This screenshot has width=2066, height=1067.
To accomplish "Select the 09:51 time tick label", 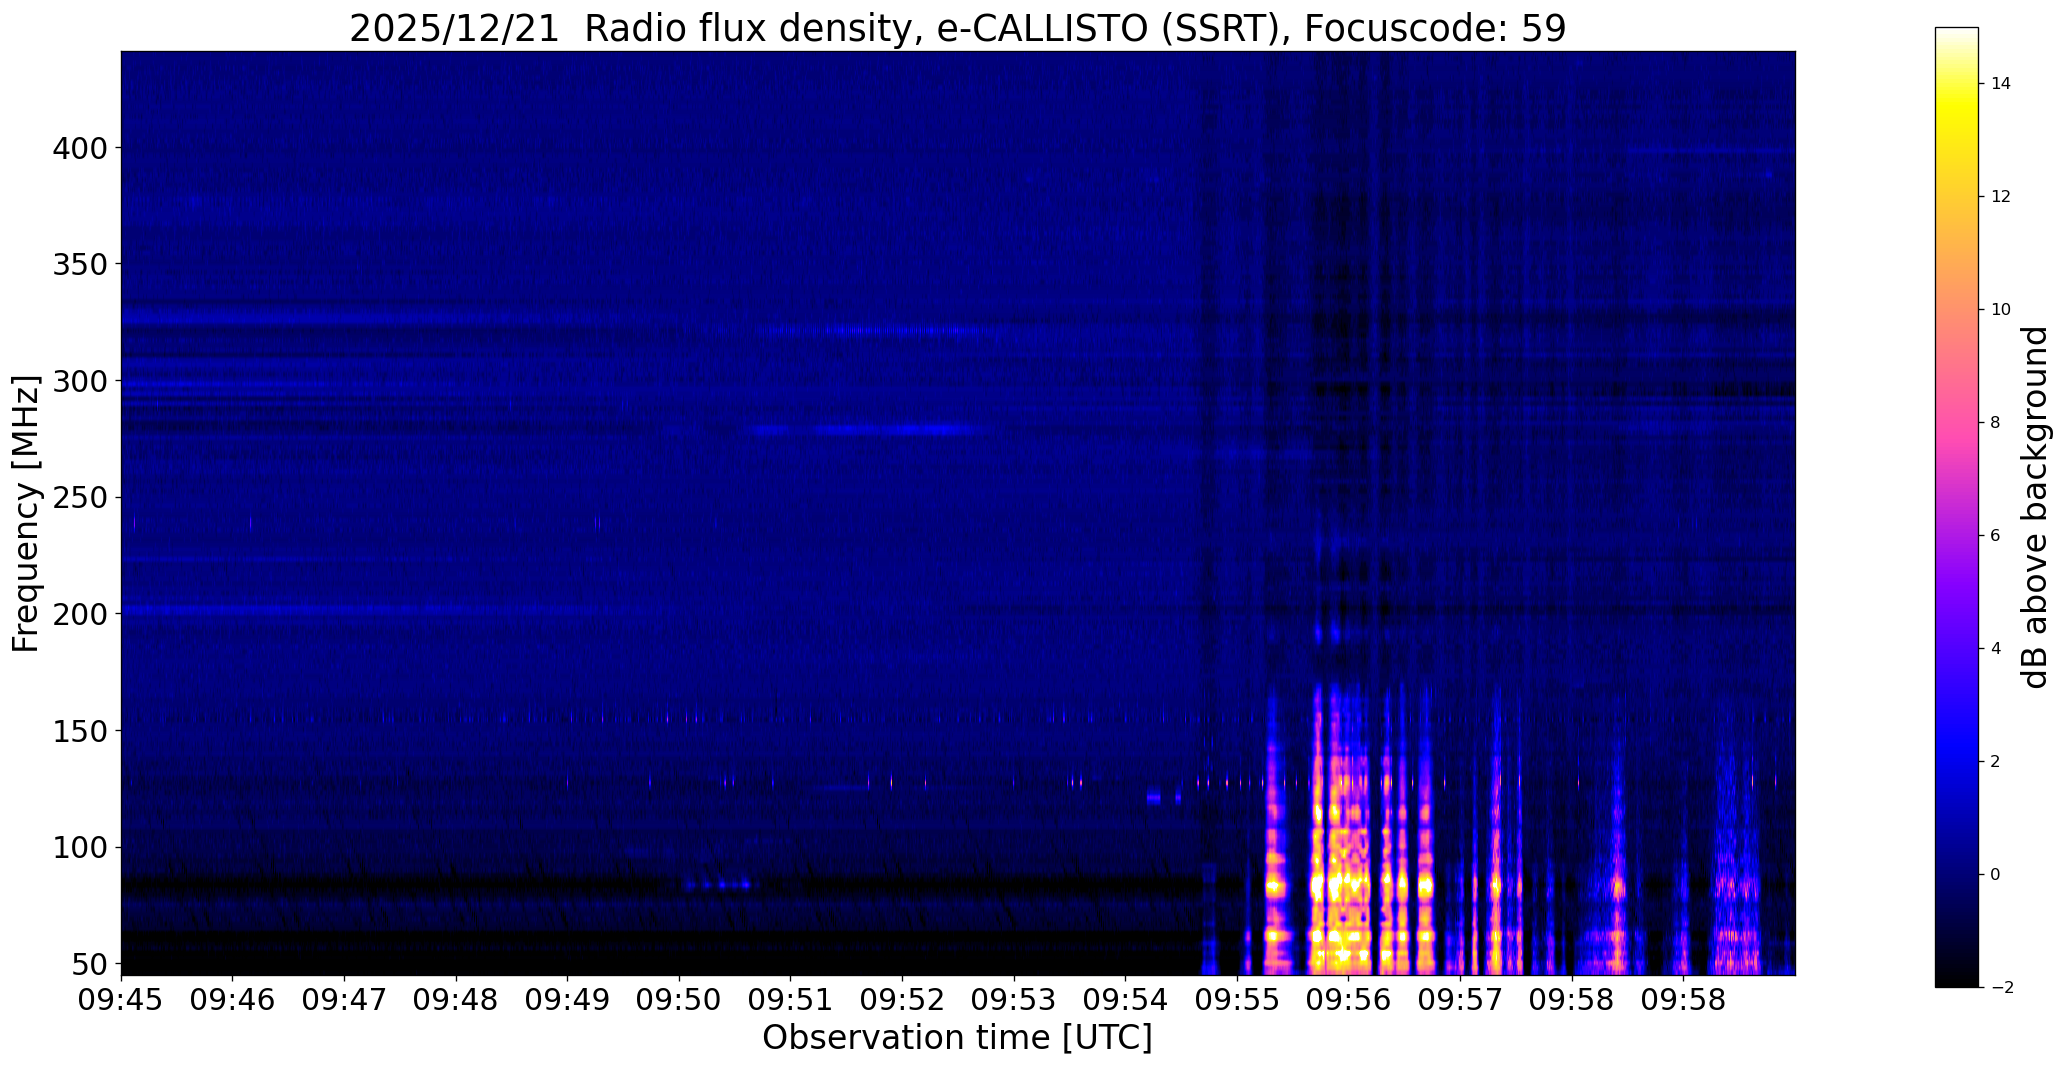I will [x=791, y=999].
